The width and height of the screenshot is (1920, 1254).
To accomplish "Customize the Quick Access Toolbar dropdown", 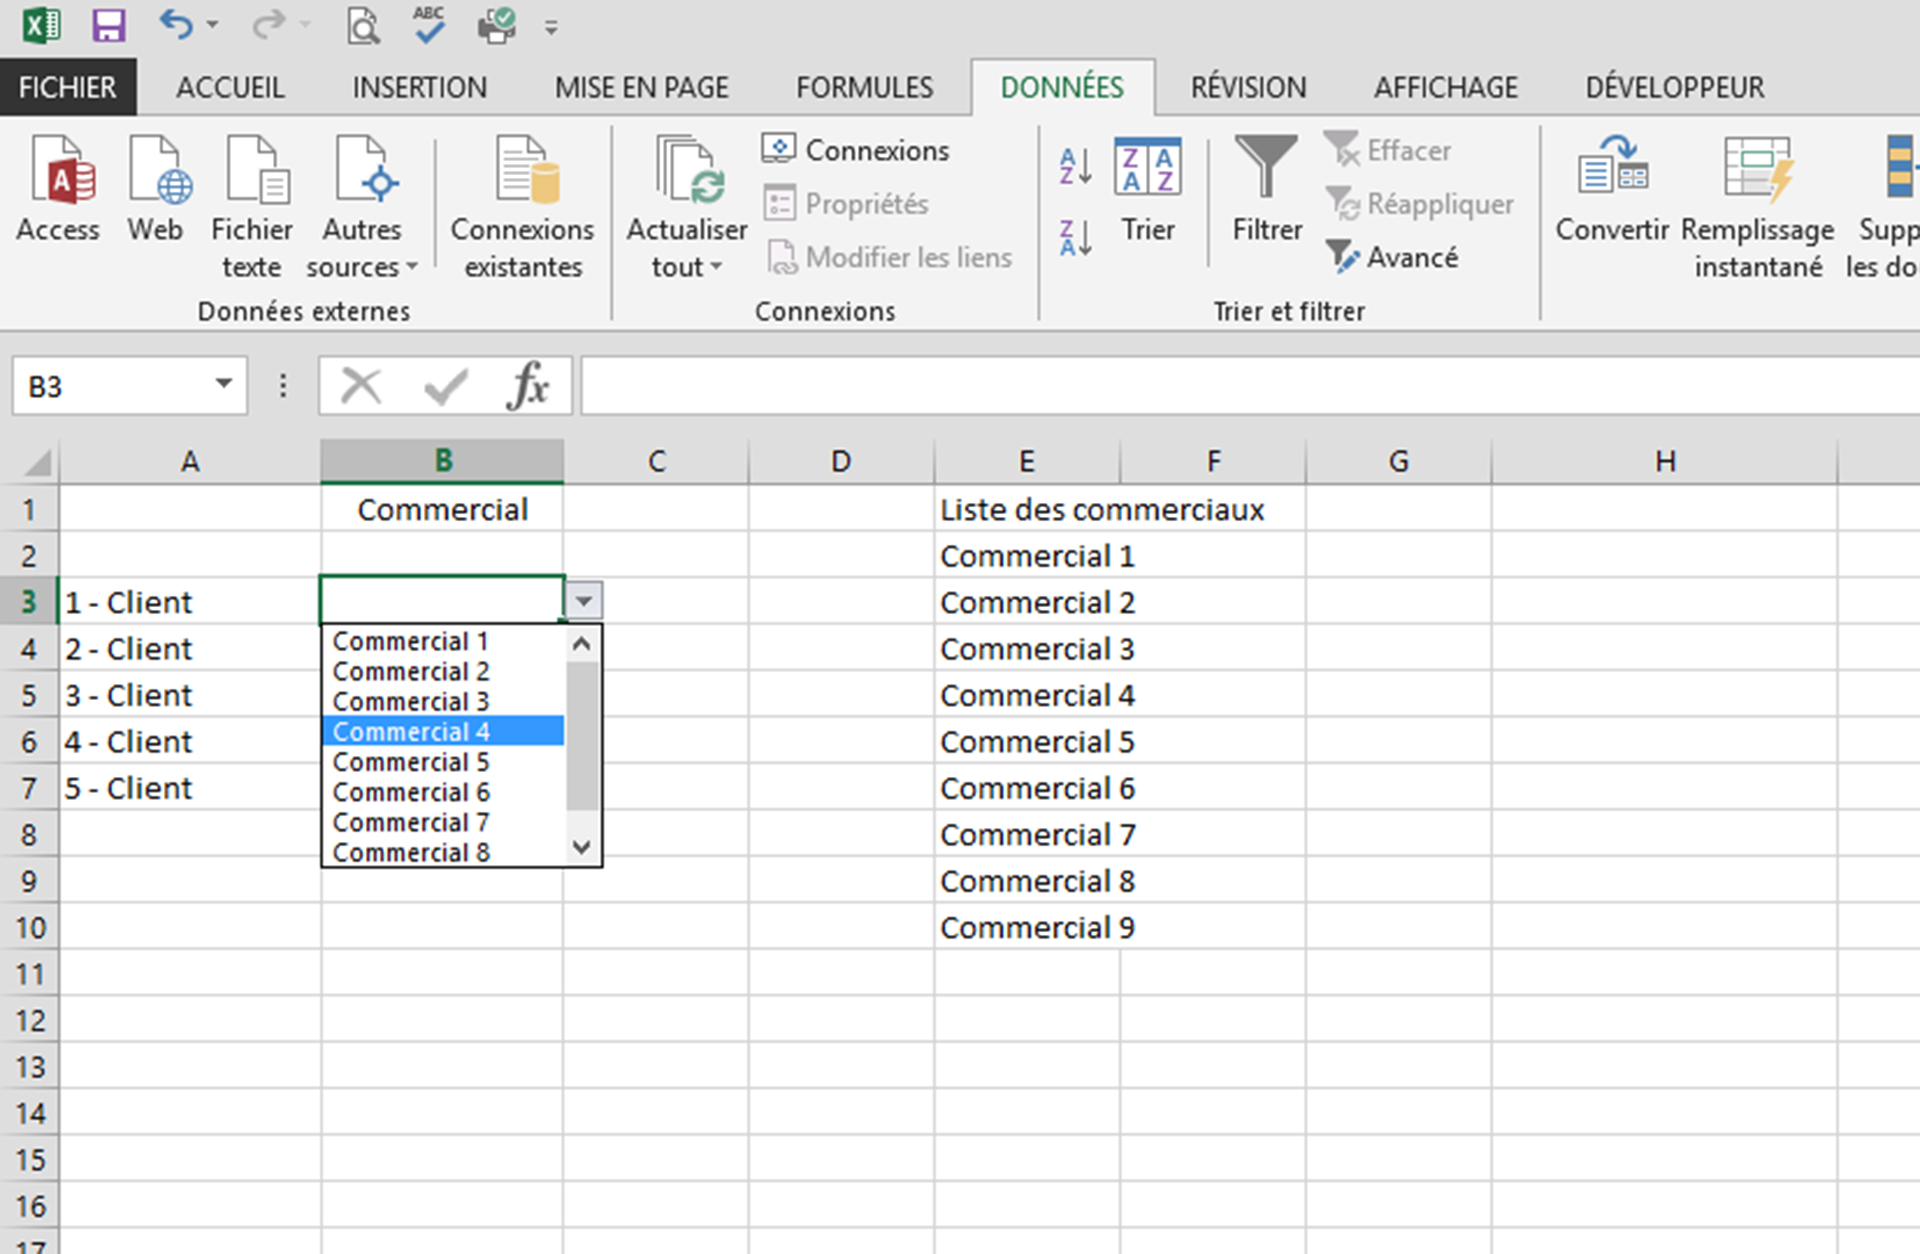I will point(551,28).
